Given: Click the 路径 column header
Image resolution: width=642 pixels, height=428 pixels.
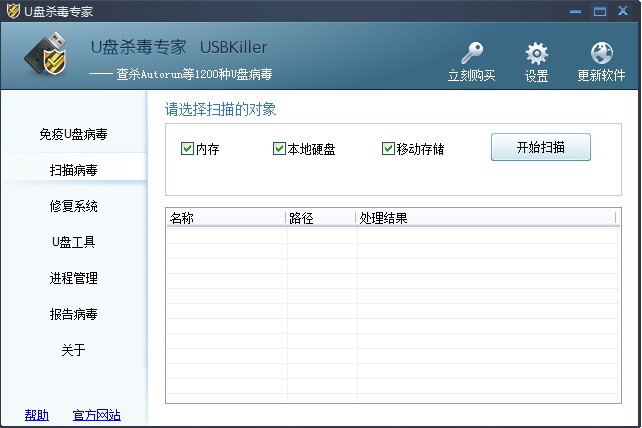Looking at the screenshot, I should 321,218.
